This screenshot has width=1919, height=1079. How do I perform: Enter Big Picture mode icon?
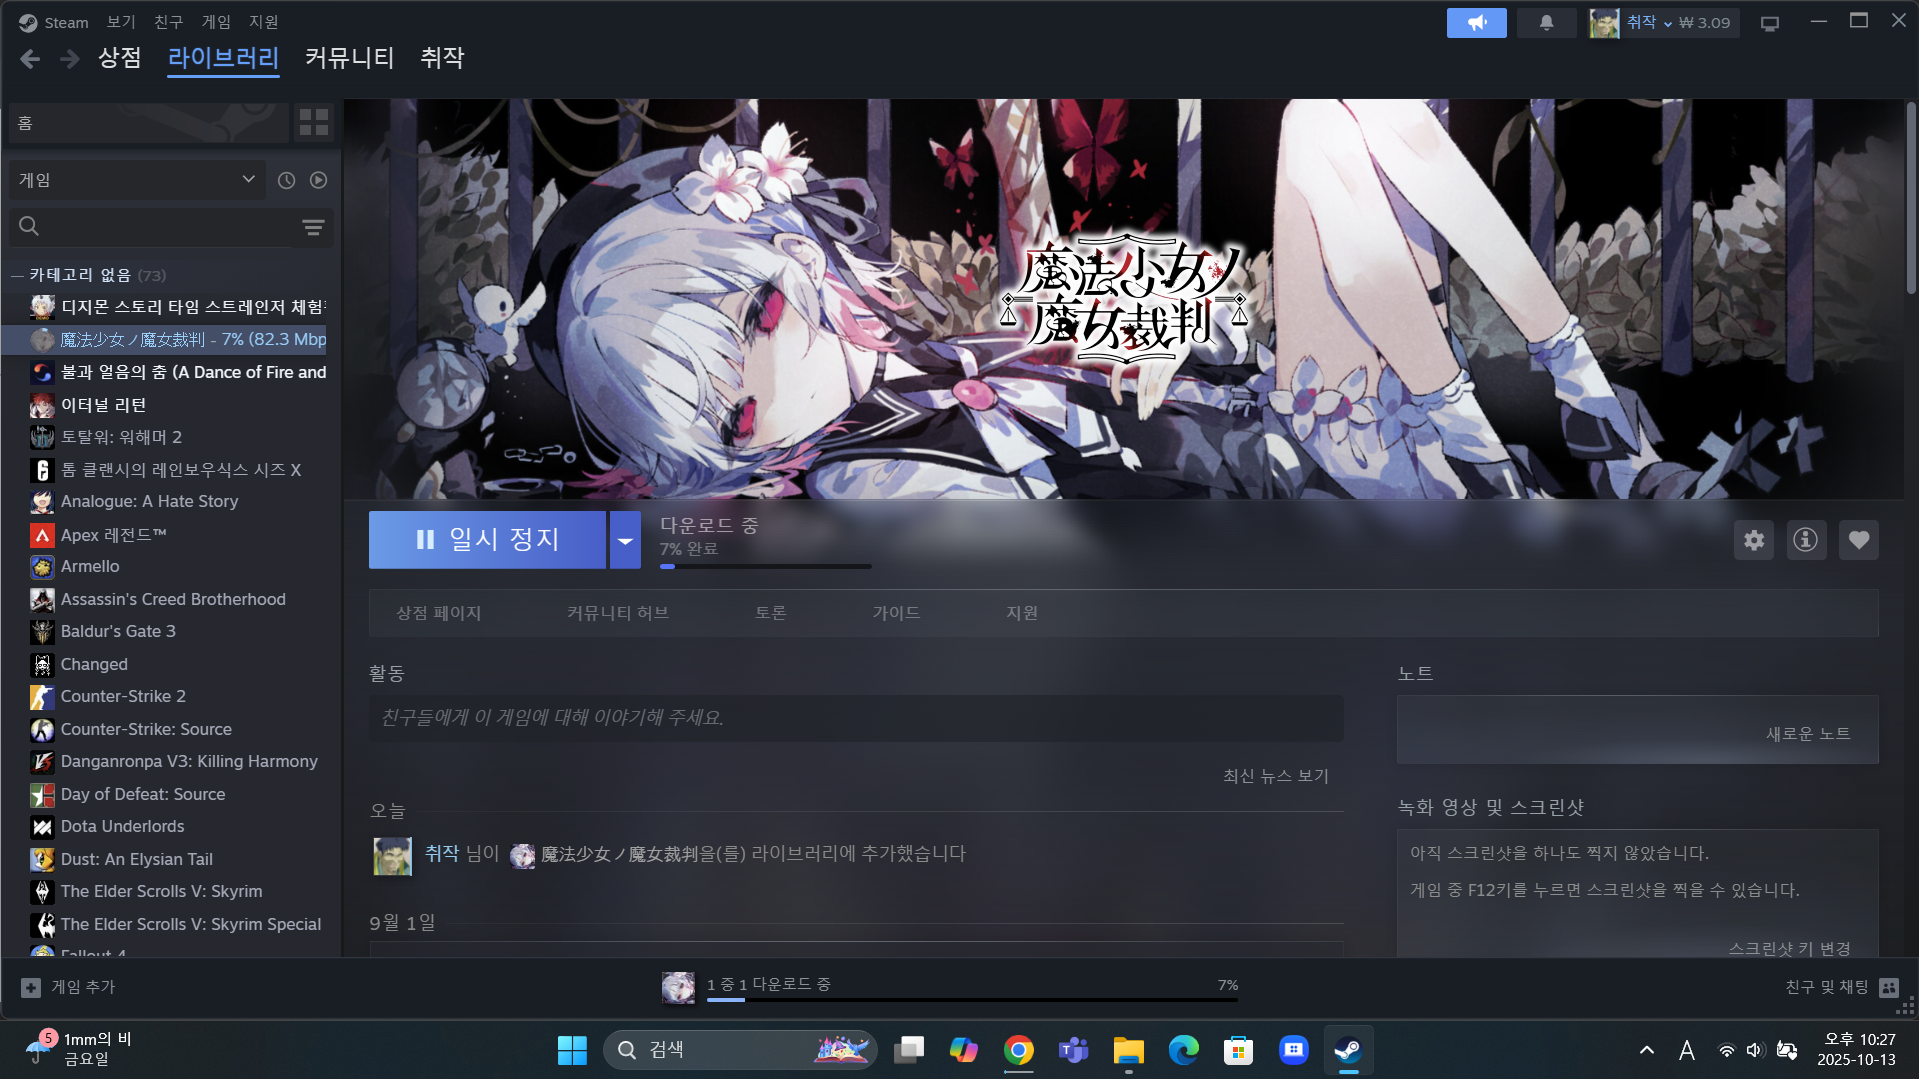pos(1769,23)
